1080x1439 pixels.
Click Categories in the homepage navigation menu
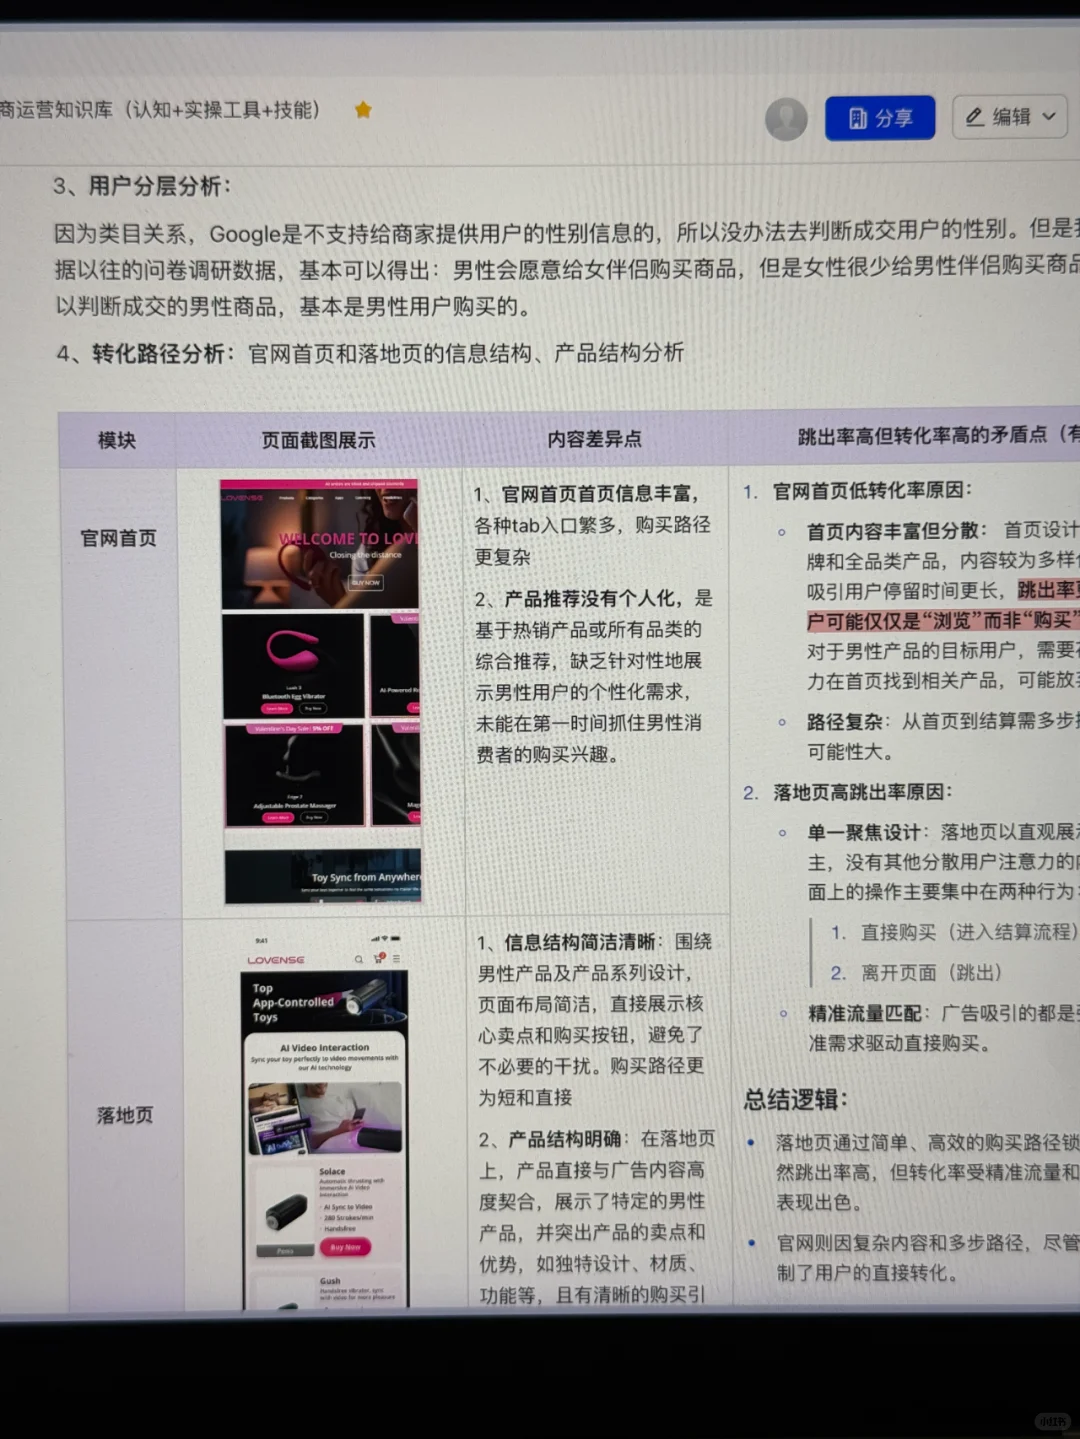pos(314,498)
